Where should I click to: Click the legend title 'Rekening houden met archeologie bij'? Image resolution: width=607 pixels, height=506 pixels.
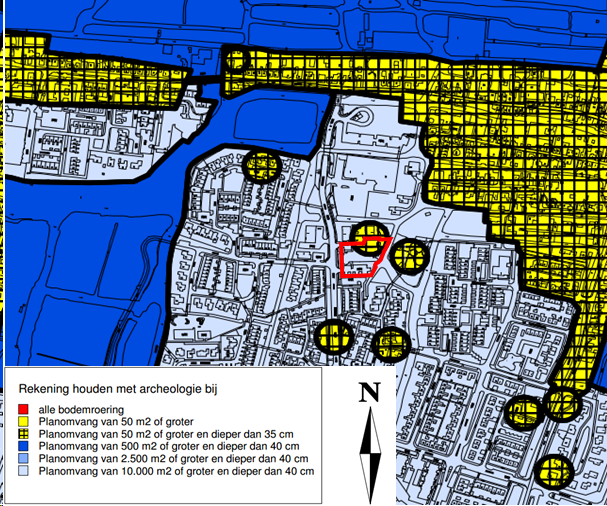pyautogui.click(x=118, y=389)
